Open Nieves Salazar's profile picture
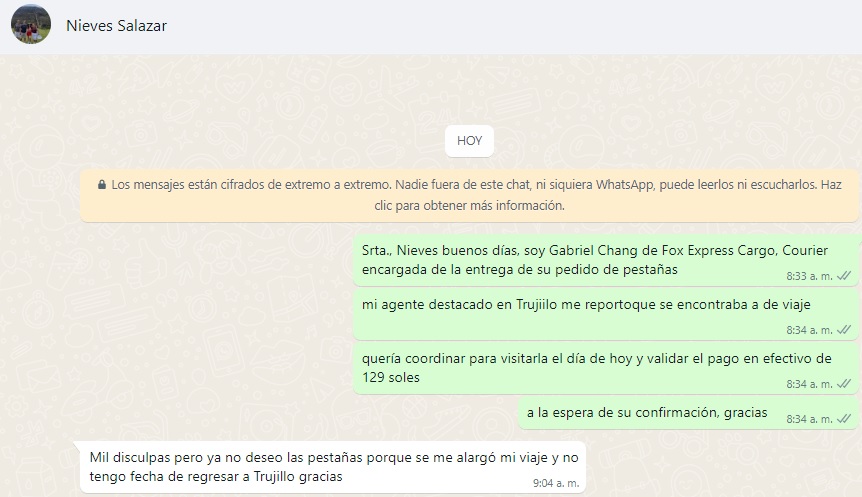This screenshot has height=497, width=862. tap(31, 24)
